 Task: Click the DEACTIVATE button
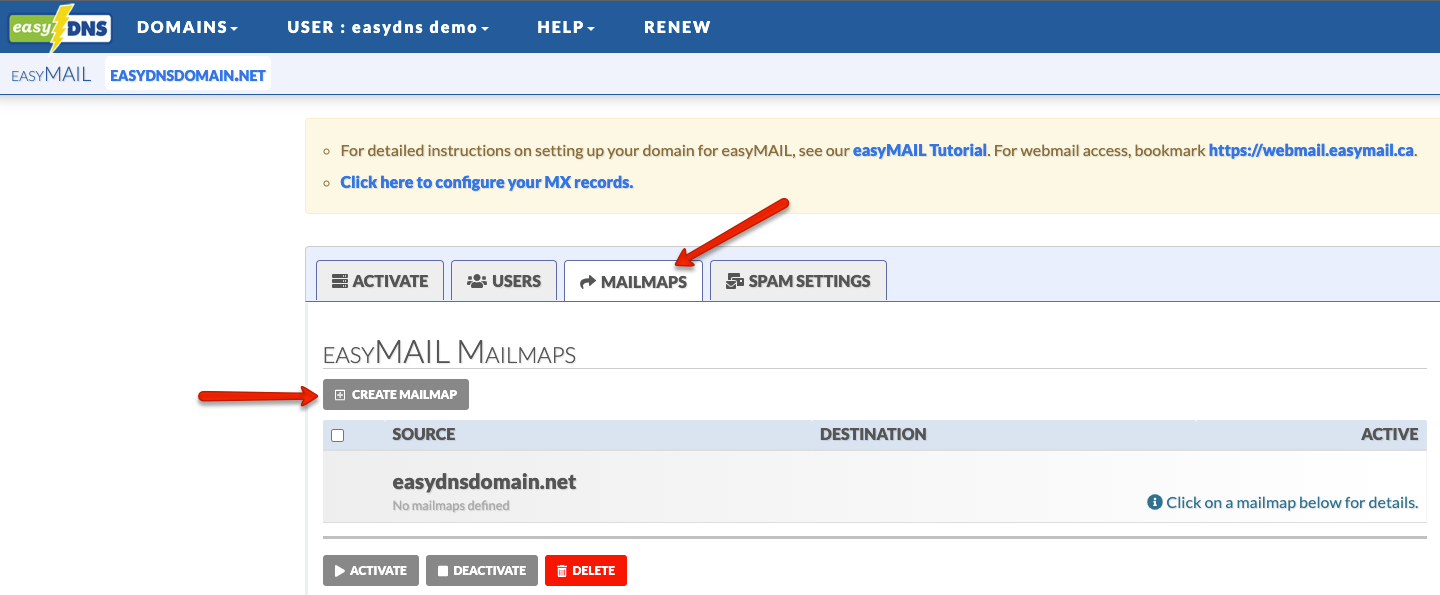[x=482, y=571]
